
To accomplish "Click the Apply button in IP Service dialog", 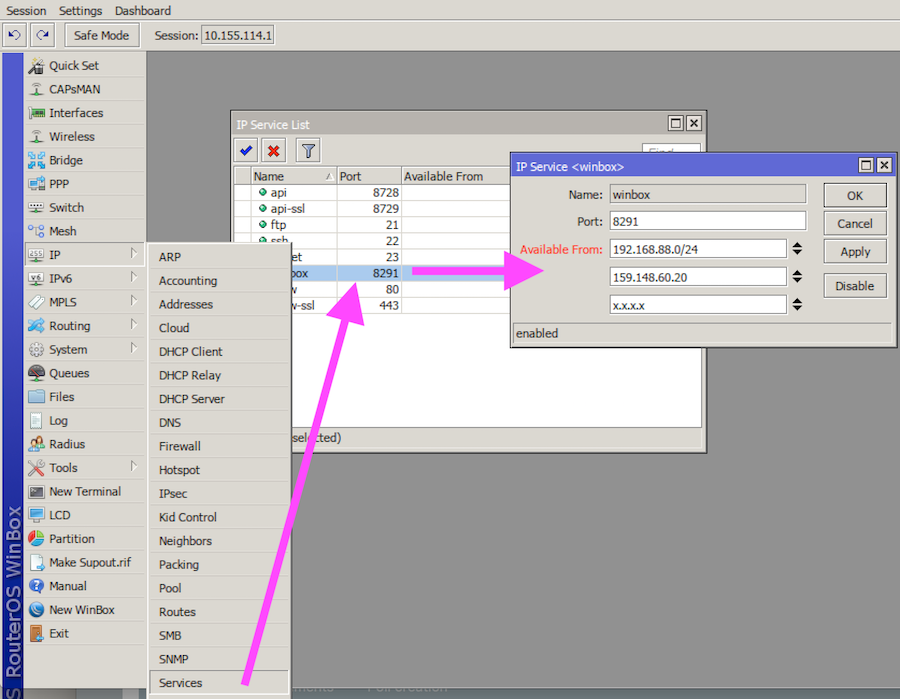I will click(x=854, y=252).
